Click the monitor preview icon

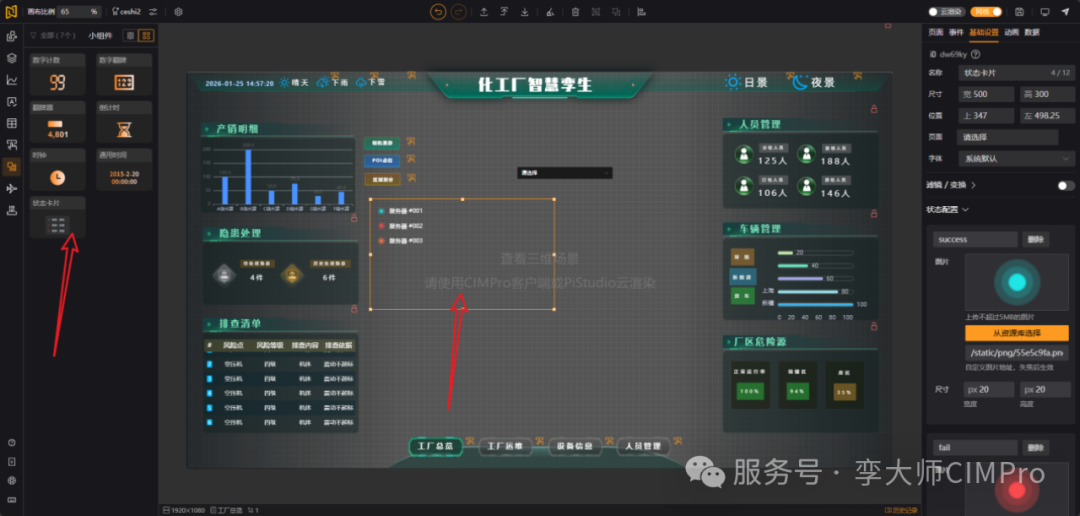point(1045,12)
